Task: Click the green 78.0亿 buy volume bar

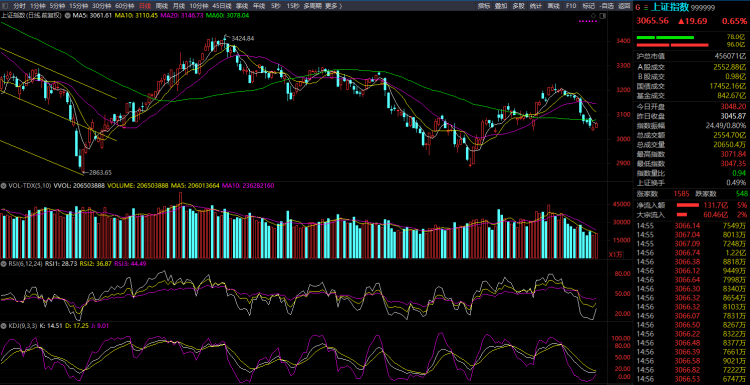Action: tap(665, 37)
